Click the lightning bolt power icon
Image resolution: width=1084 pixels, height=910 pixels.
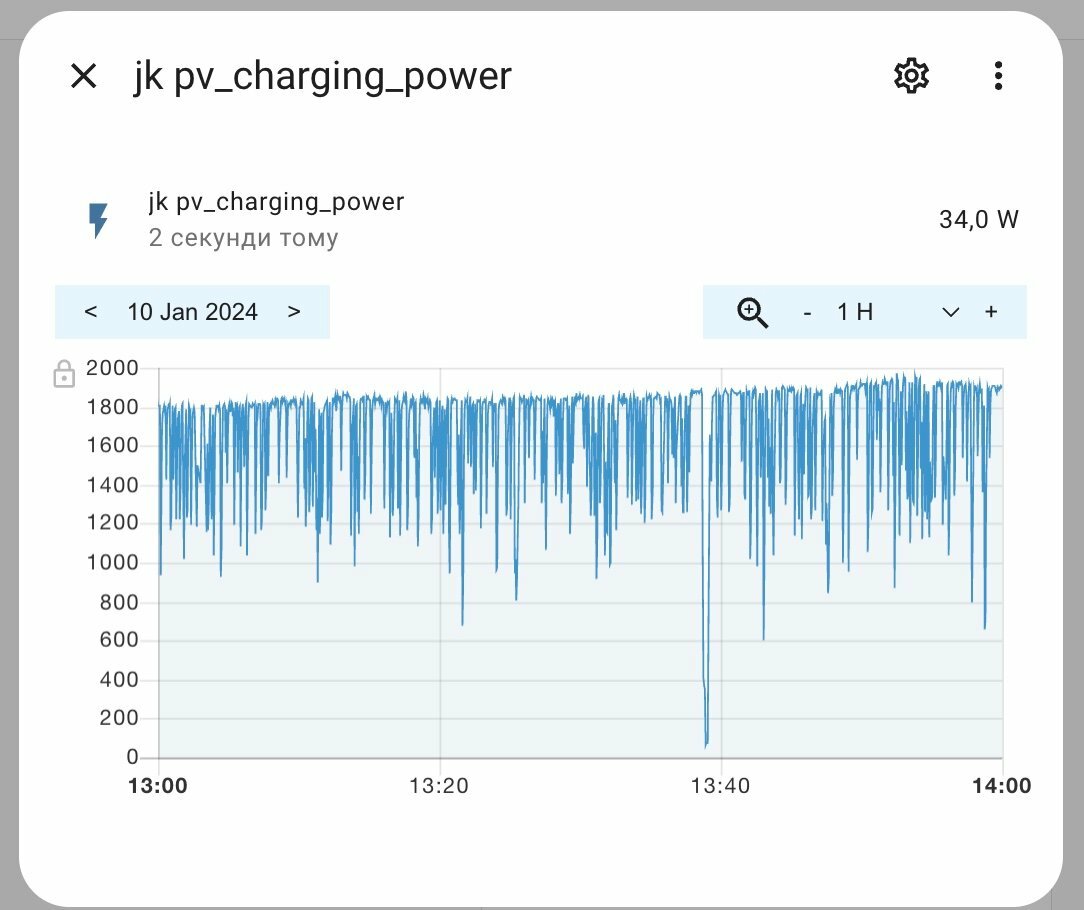coord(98,221)
